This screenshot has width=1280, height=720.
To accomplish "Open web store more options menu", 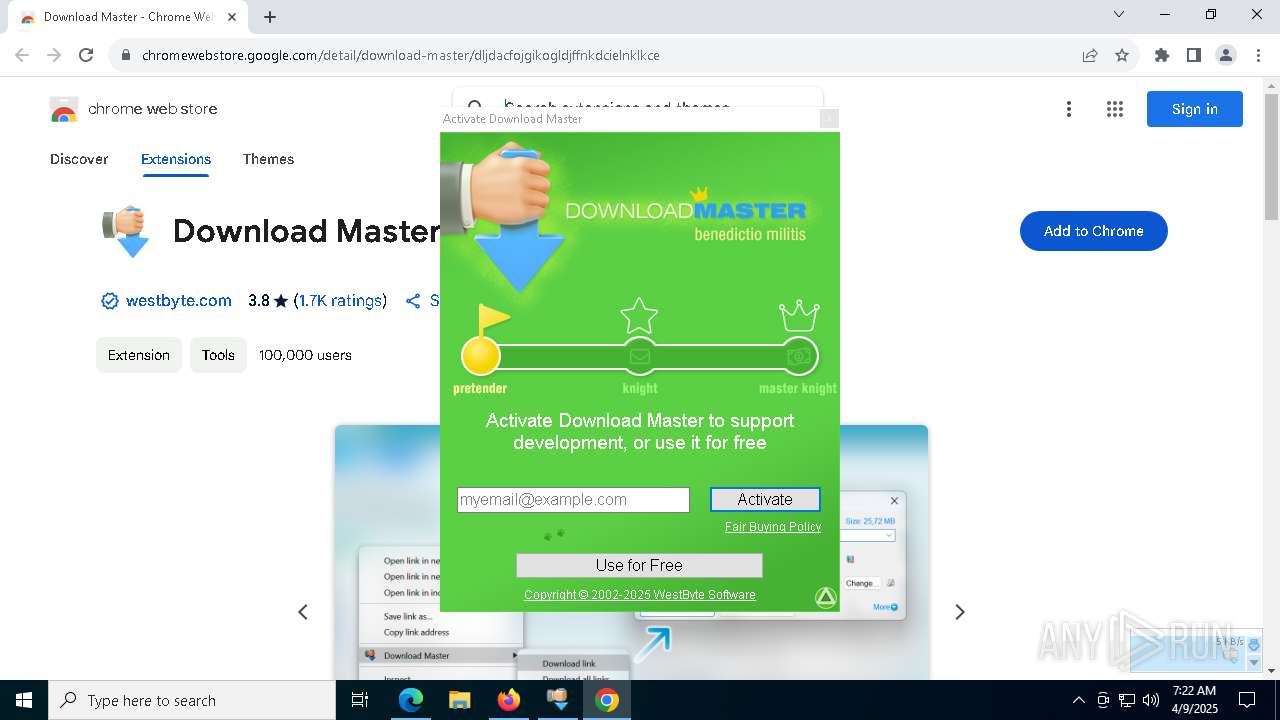I will (1069, 109).
